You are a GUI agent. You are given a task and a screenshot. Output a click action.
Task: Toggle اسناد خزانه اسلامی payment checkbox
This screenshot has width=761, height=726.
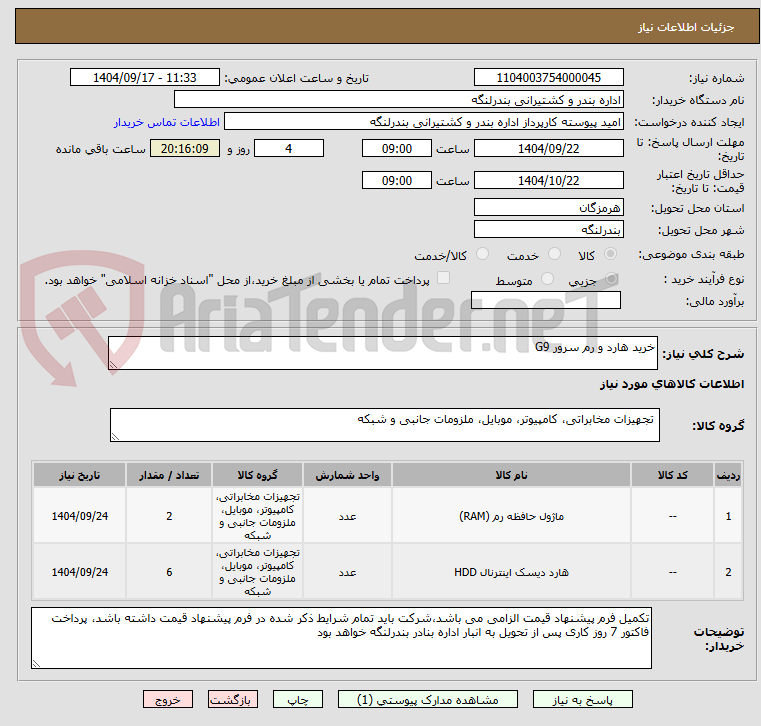coord(443,278)
